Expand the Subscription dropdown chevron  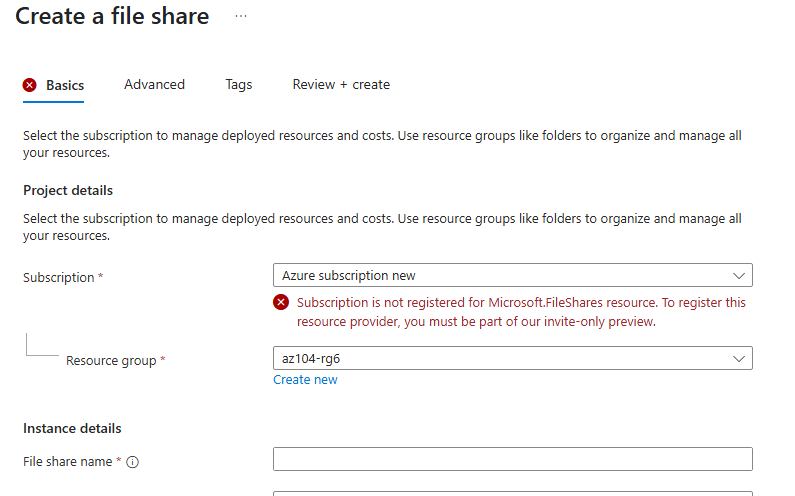click(x=739, y=275)
